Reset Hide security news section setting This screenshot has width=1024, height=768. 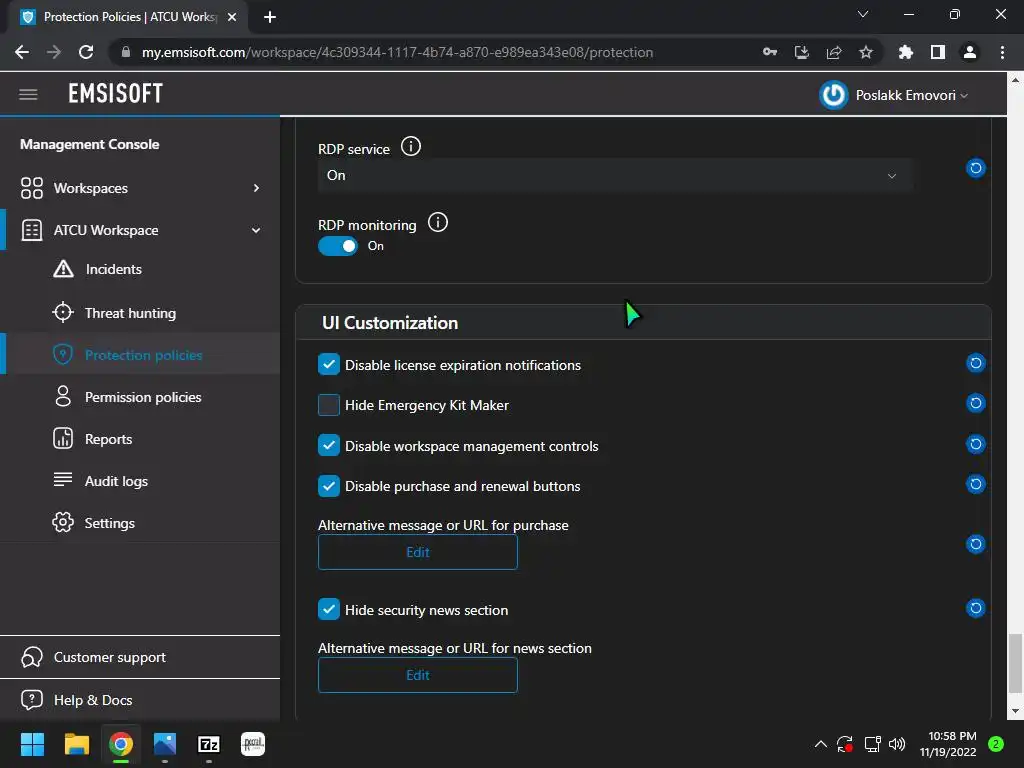(976, 608)
